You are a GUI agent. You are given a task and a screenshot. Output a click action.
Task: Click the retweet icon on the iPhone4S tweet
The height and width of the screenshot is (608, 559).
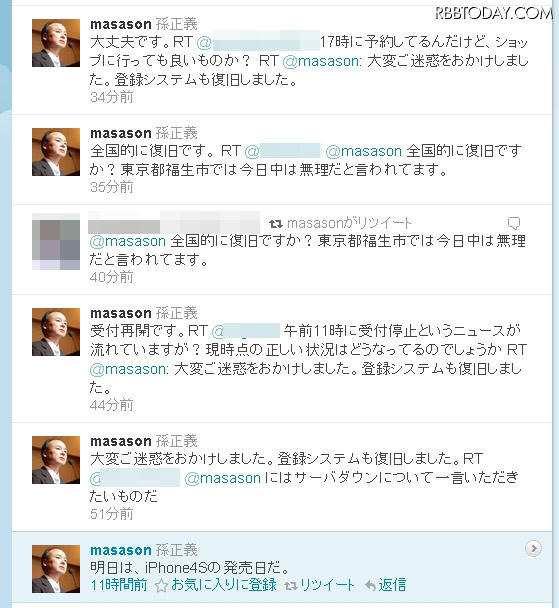[x=291, y=586]
